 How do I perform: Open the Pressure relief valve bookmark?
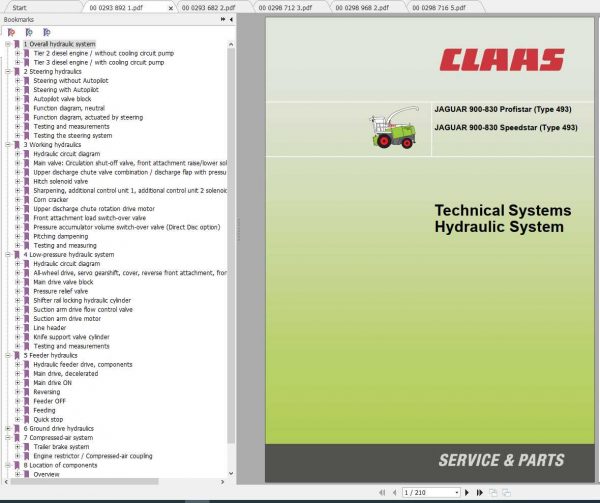[60, 291]
